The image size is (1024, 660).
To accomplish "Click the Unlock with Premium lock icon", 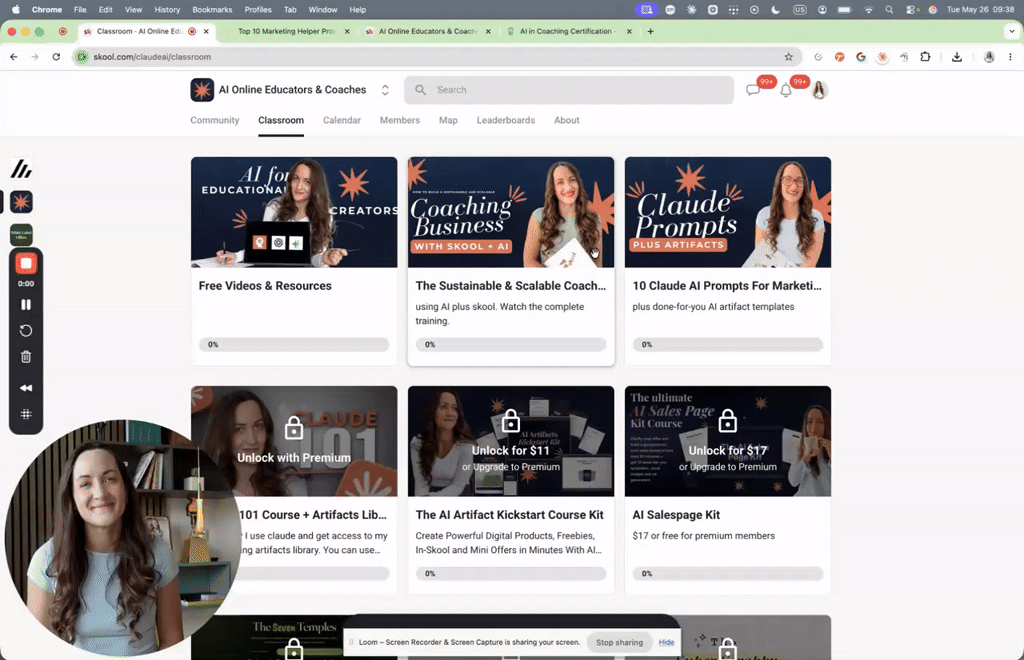I will tap(294, 428).
